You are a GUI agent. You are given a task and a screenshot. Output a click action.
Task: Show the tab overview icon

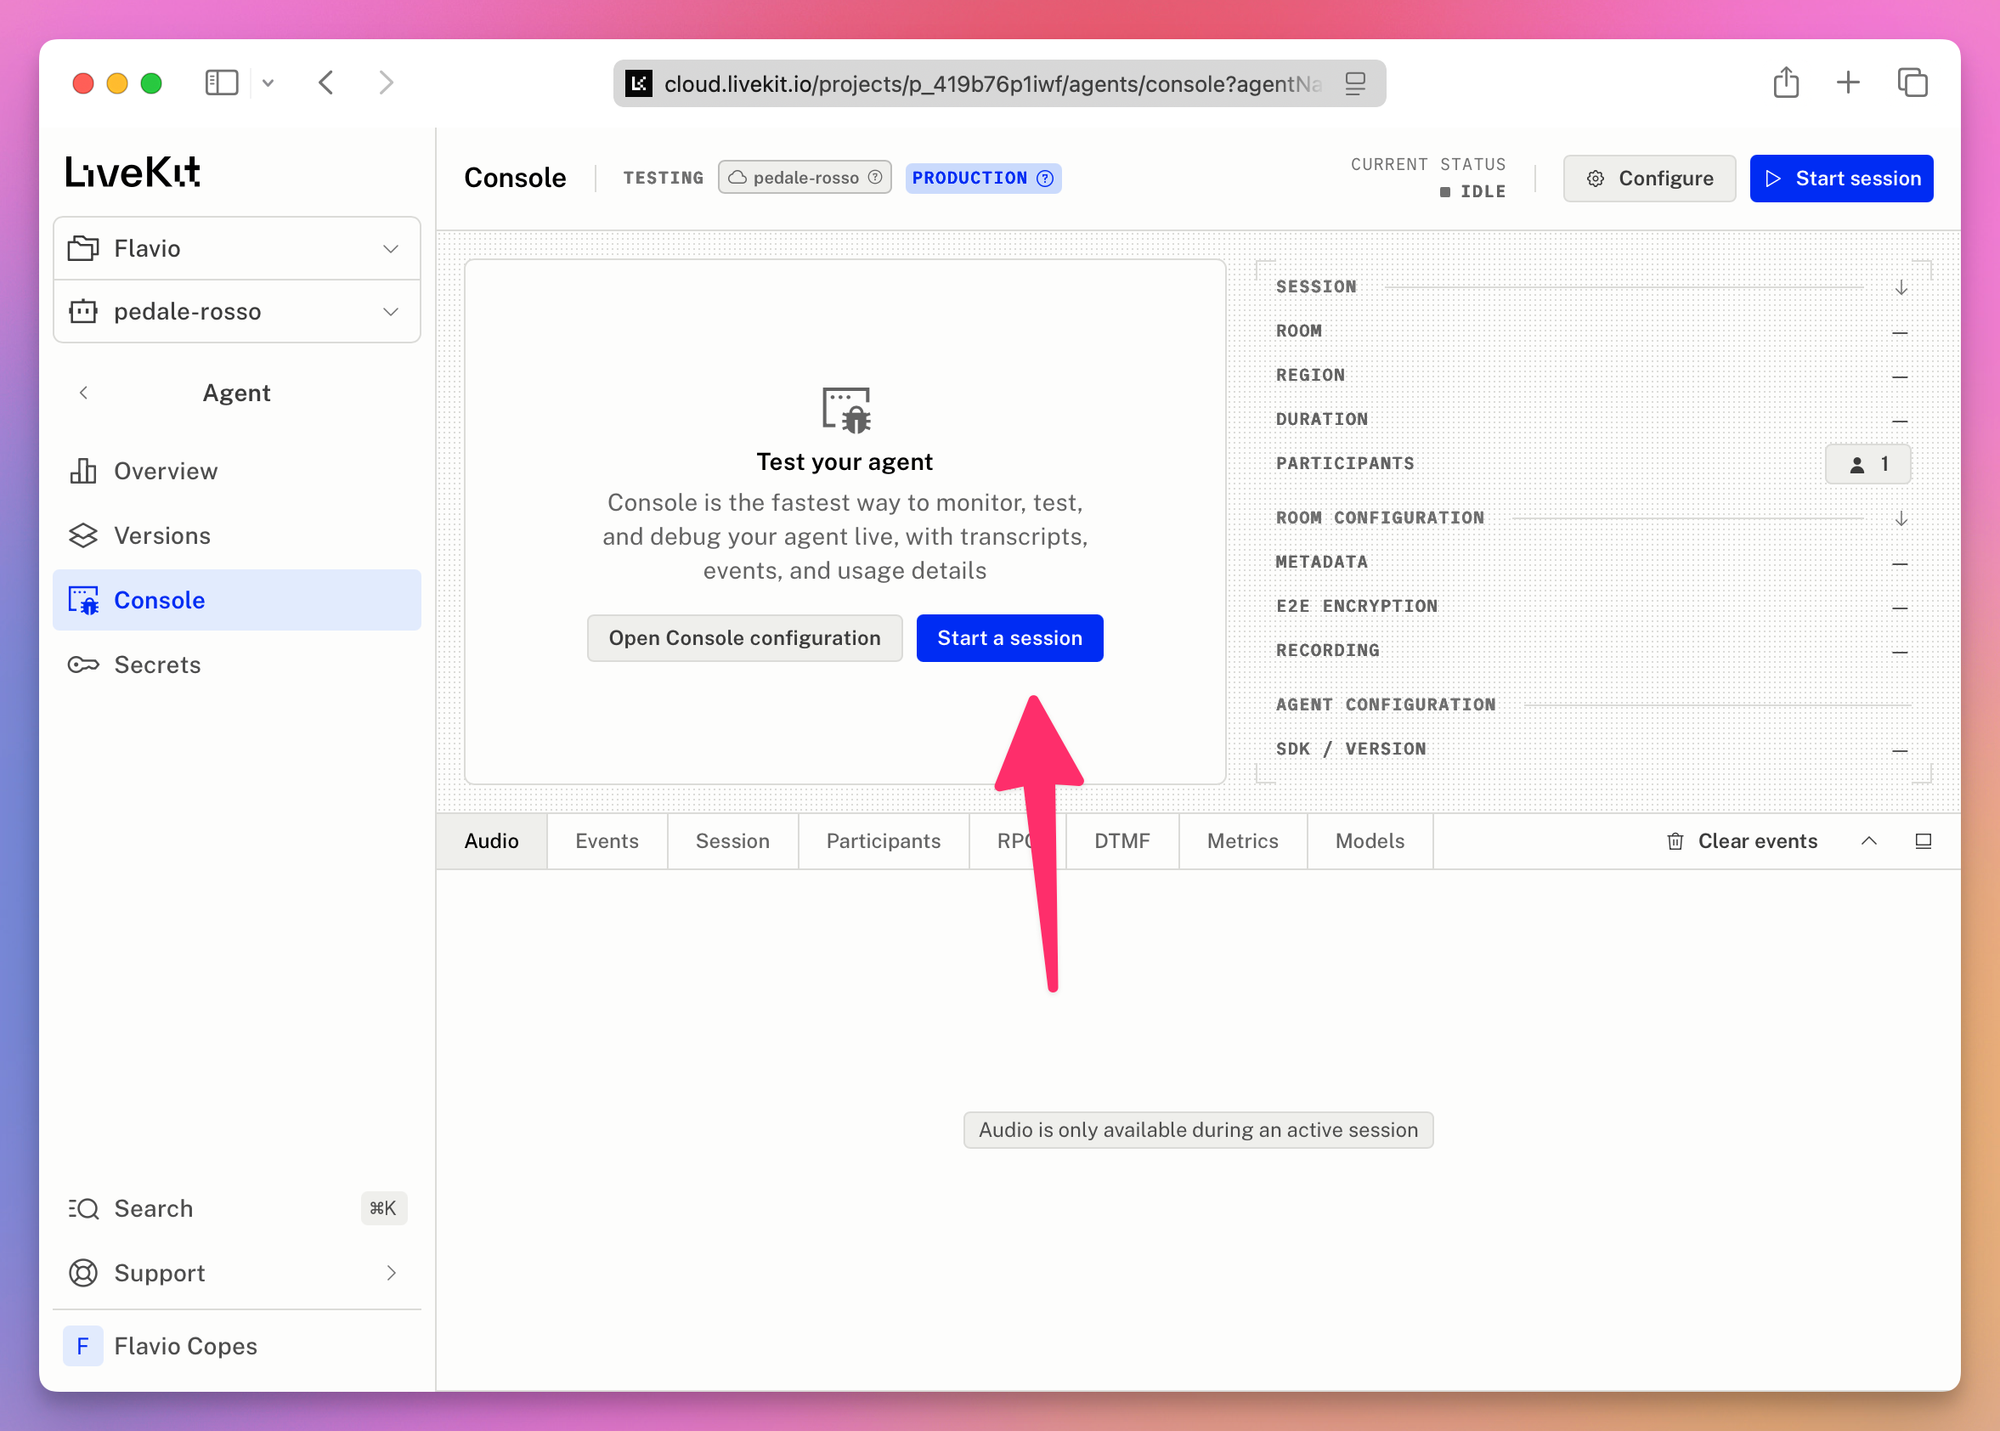[x=1912, y=83]
